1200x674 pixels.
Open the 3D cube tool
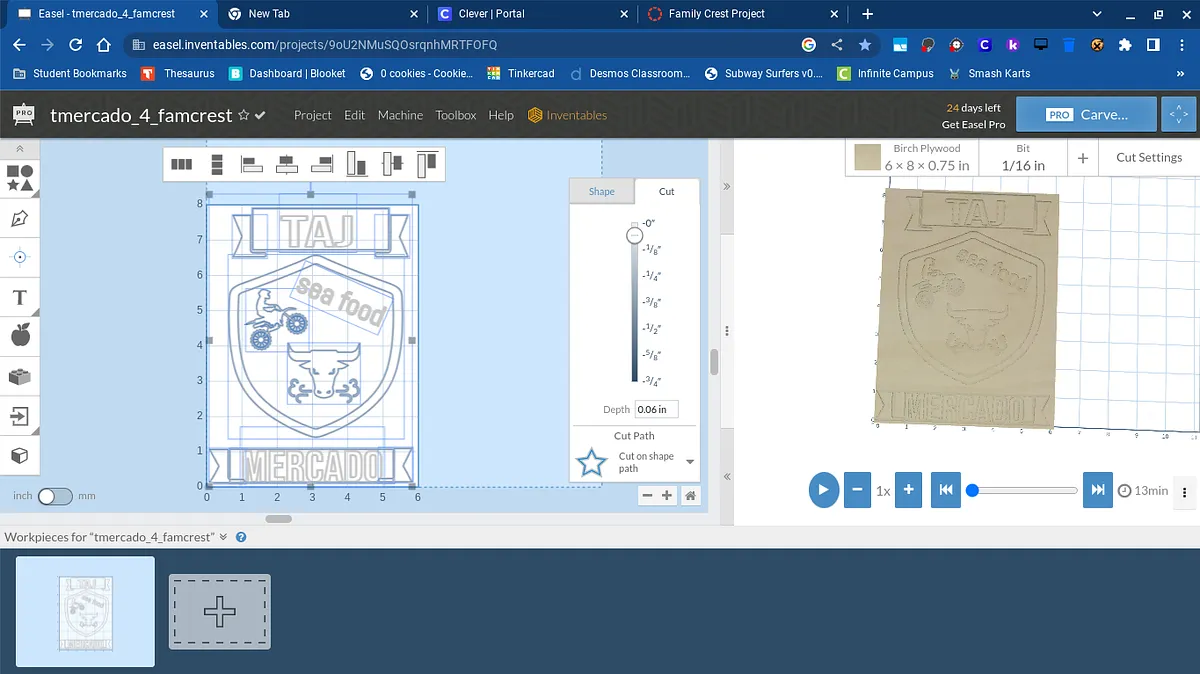[x=19, y=455]
